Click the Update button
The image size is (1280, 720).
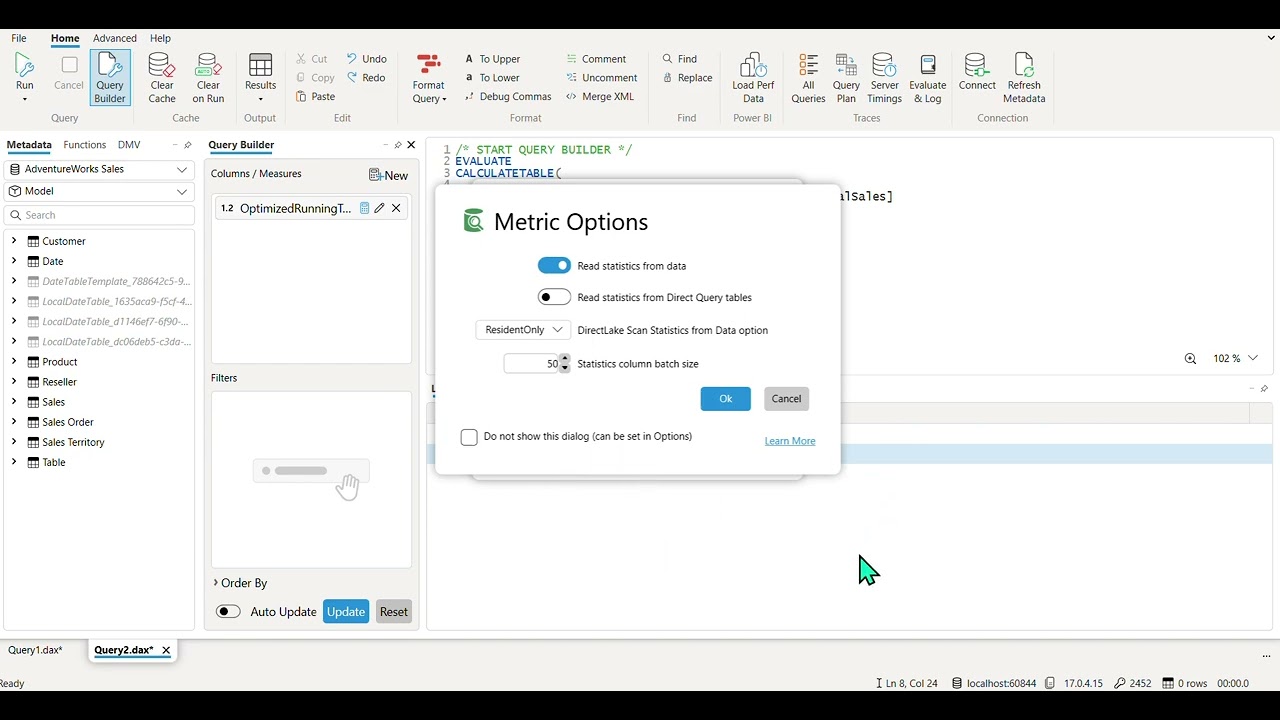[346, 612]
